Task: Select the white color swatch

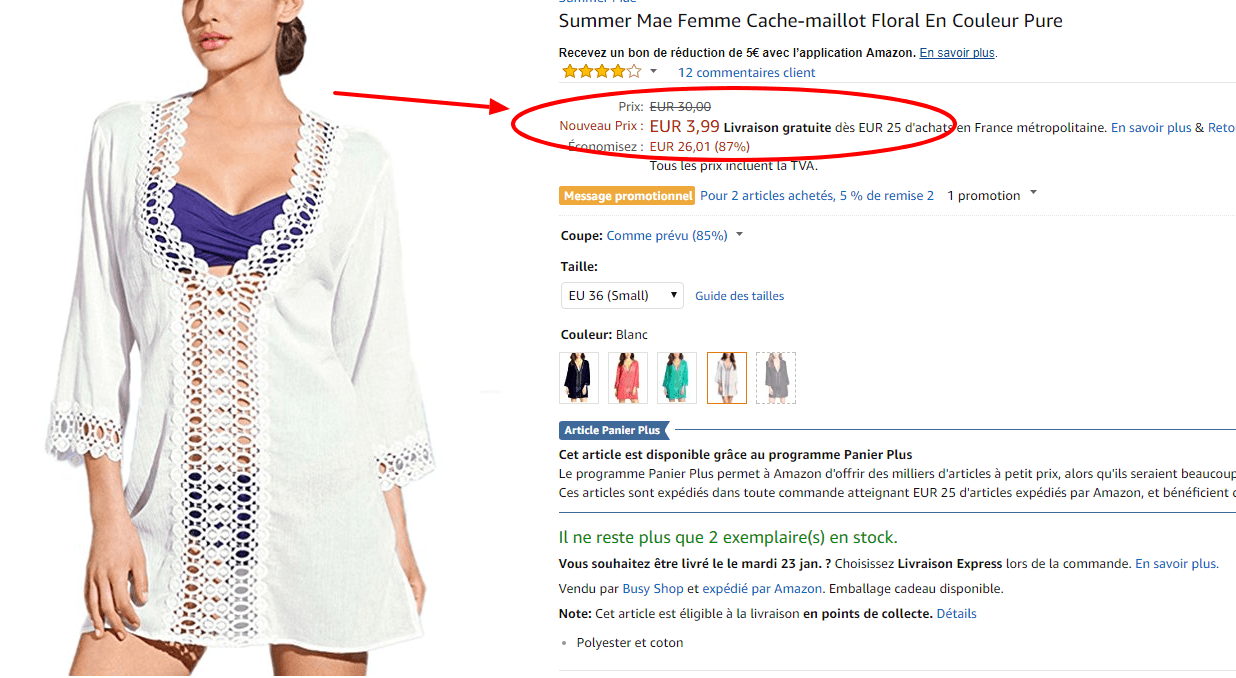Action: coord(726,378)
